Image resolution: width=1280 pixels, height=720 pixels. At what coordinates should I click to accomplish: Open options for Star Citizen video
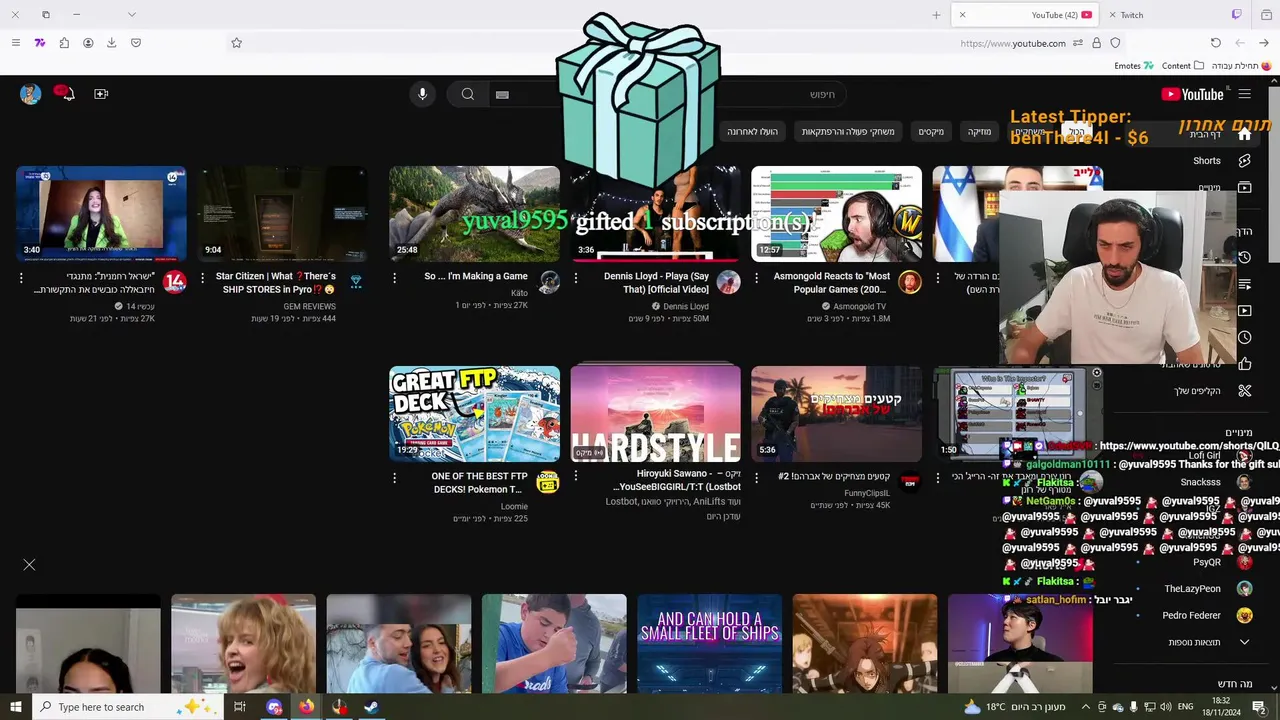click(x=203, y=278)
